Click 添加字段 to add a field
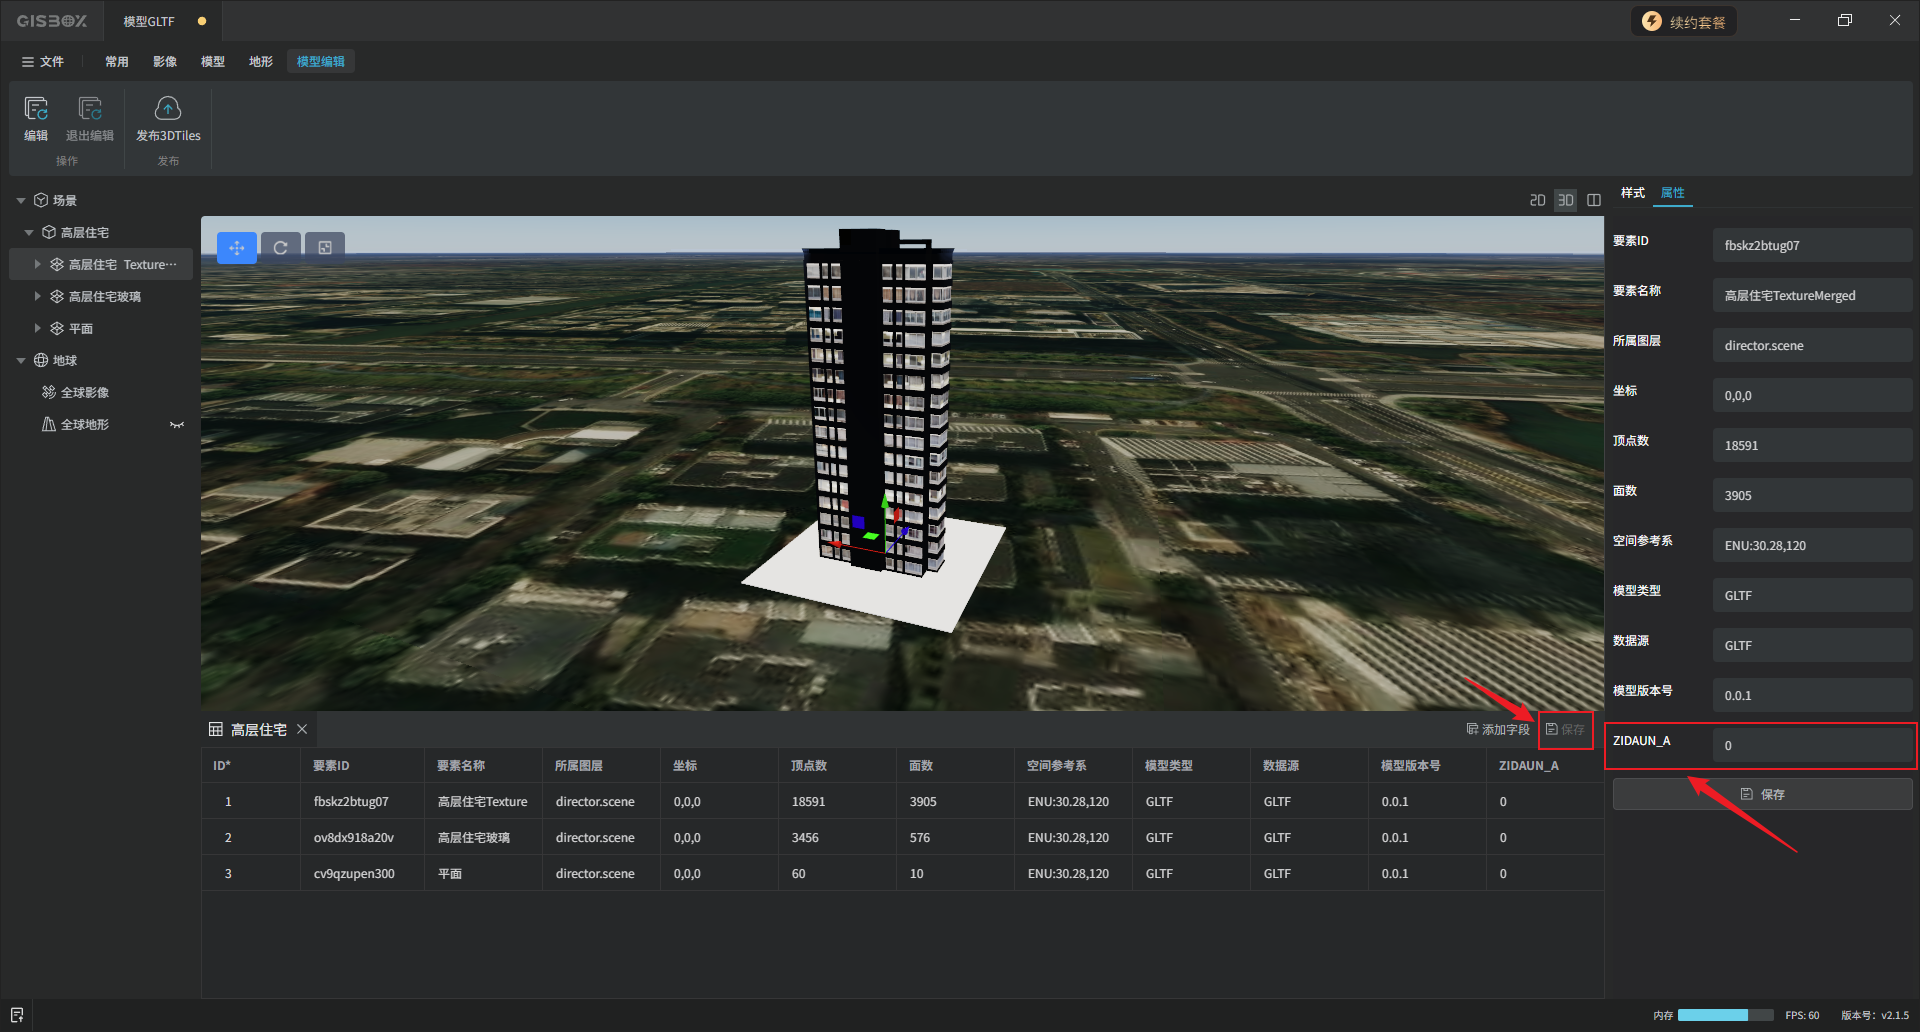1920x1032 pixels. pyautogui.click(x=1498, y=730)
